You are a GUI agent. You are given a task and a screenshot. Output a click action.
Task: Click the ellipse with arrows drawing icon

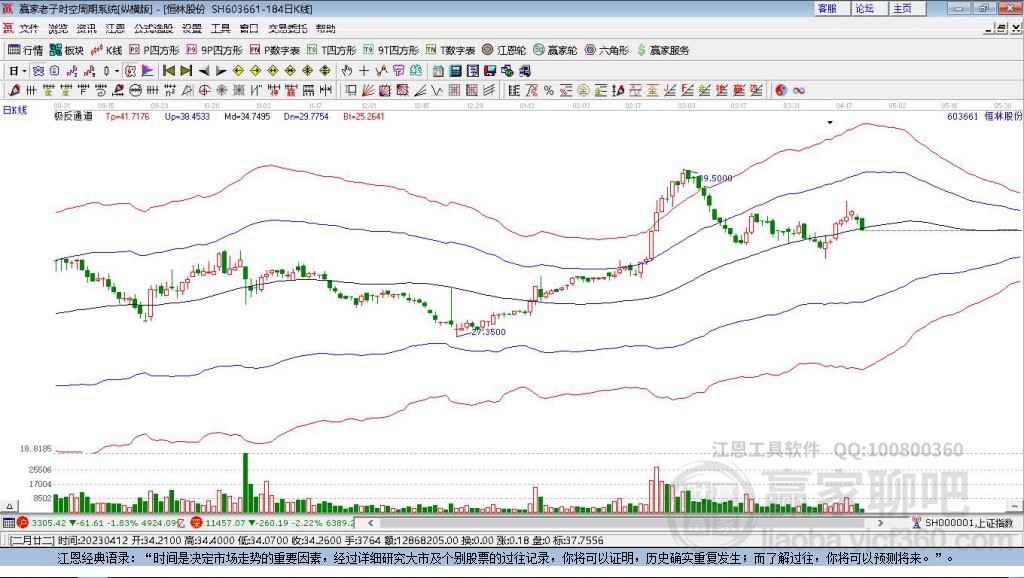point(136,90)
